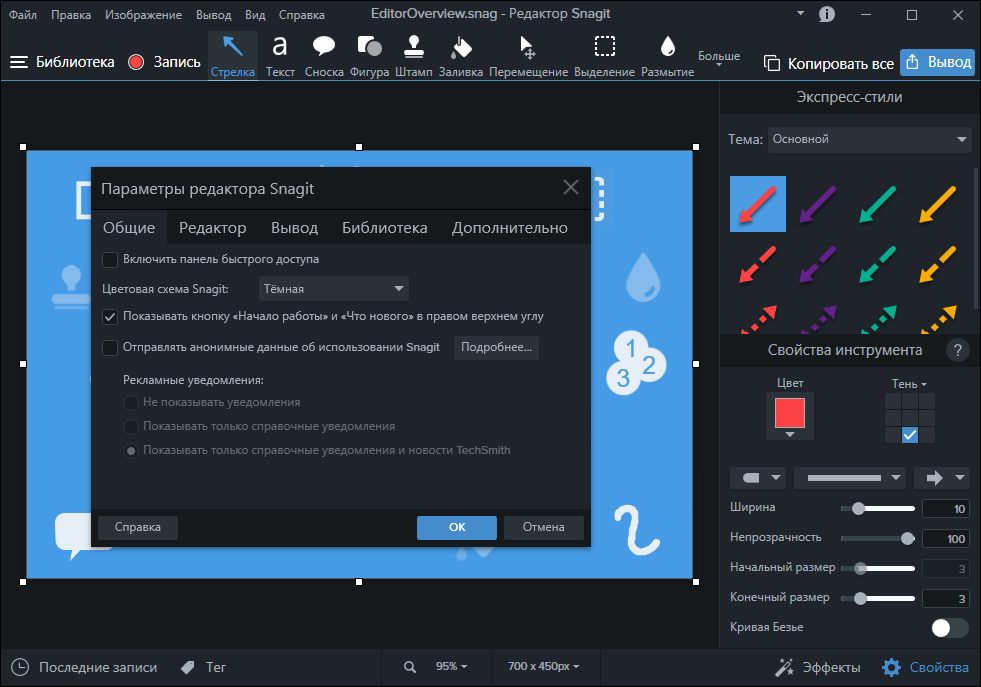981x687 pixels.
Task: Select the Перемещение move tool
Action: point(528,56)
